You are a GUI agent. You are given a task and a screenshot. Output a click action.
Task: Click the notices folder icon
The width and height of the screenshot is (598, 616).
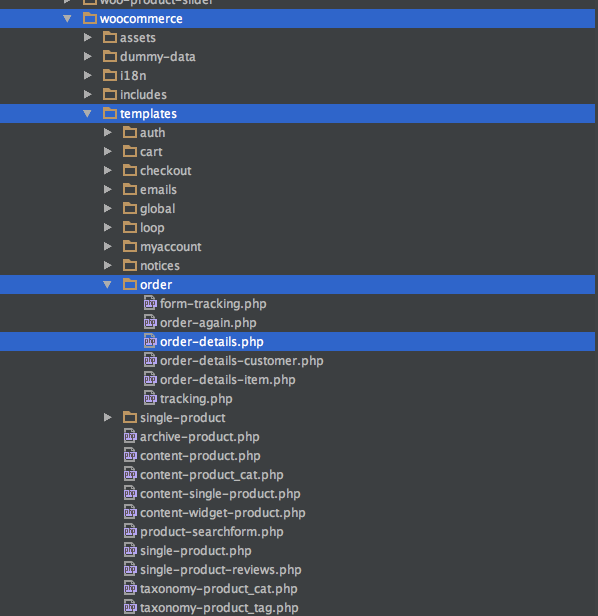pyautogui.click(x=130, y=265)
